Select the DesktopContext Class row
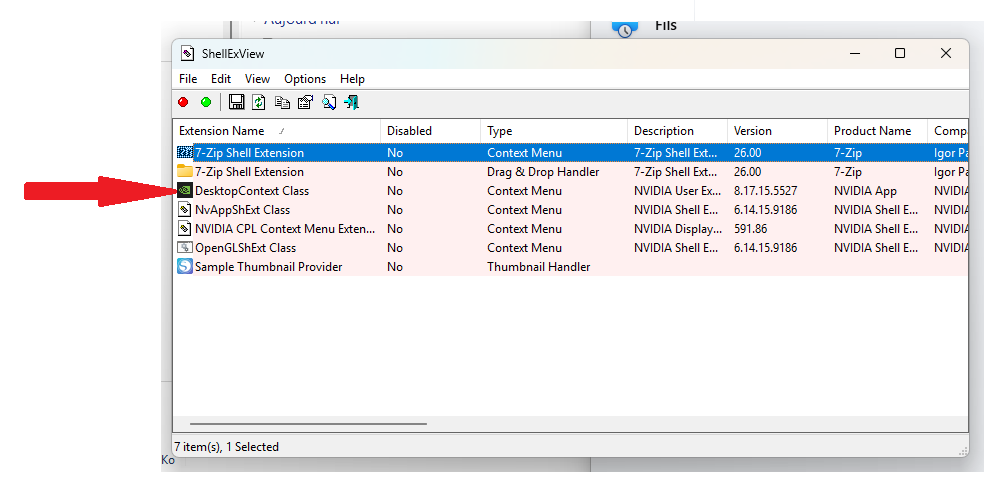 pyautogui.click(x=571, y=191)
